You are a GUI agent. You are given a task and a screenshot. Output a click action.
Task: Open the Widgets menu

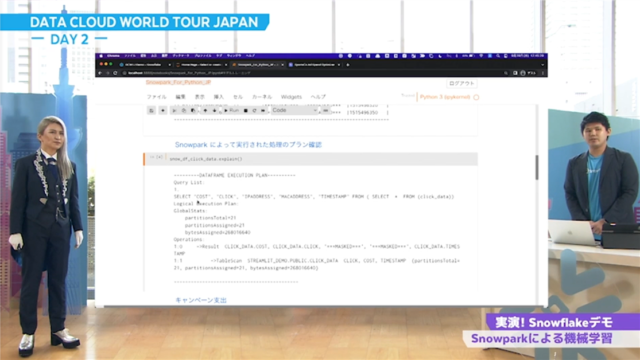click(291, 97)
